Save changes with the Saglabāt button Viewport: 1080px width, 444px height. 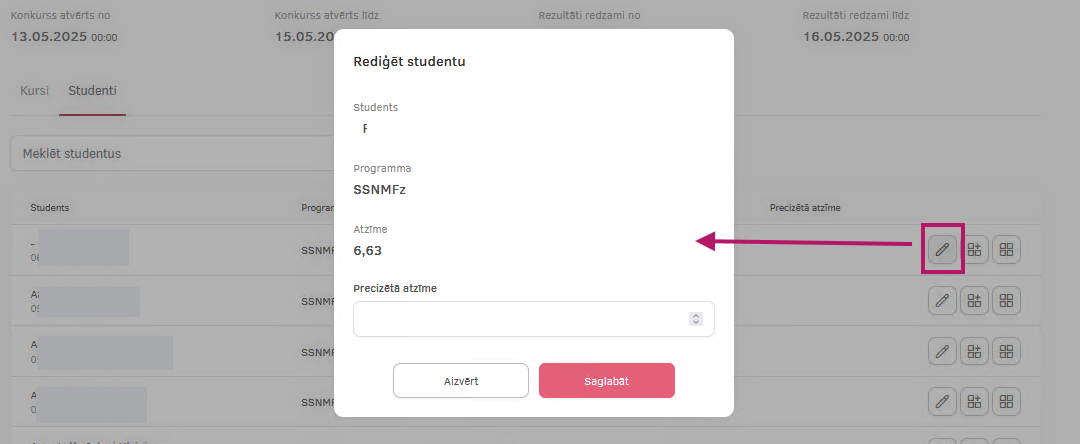point(607,381)
